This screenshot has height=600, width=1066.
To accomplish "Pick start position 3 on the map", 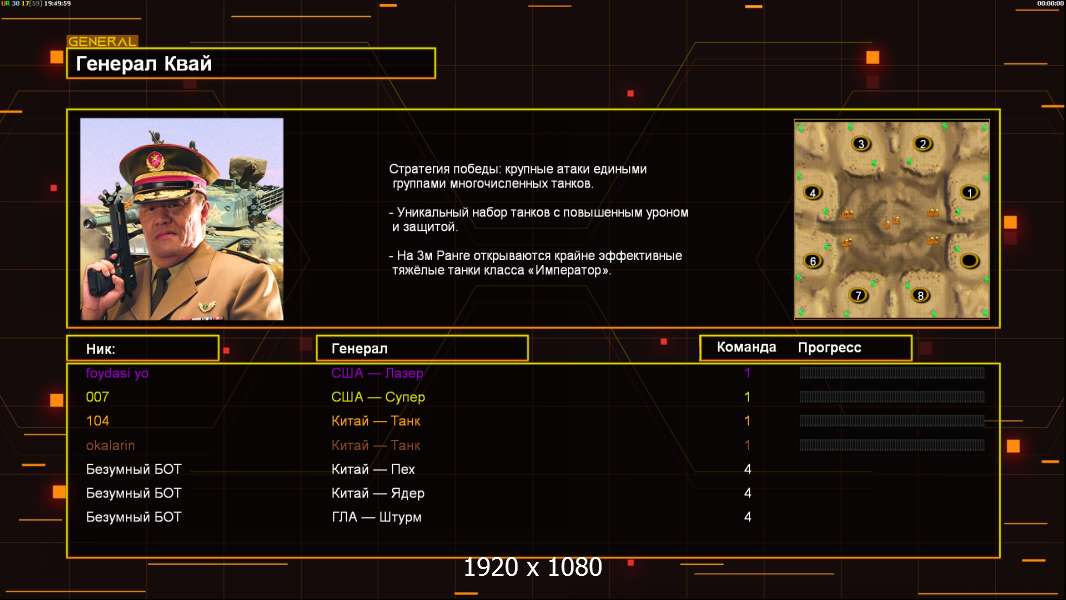I will (x=860, y=144).
